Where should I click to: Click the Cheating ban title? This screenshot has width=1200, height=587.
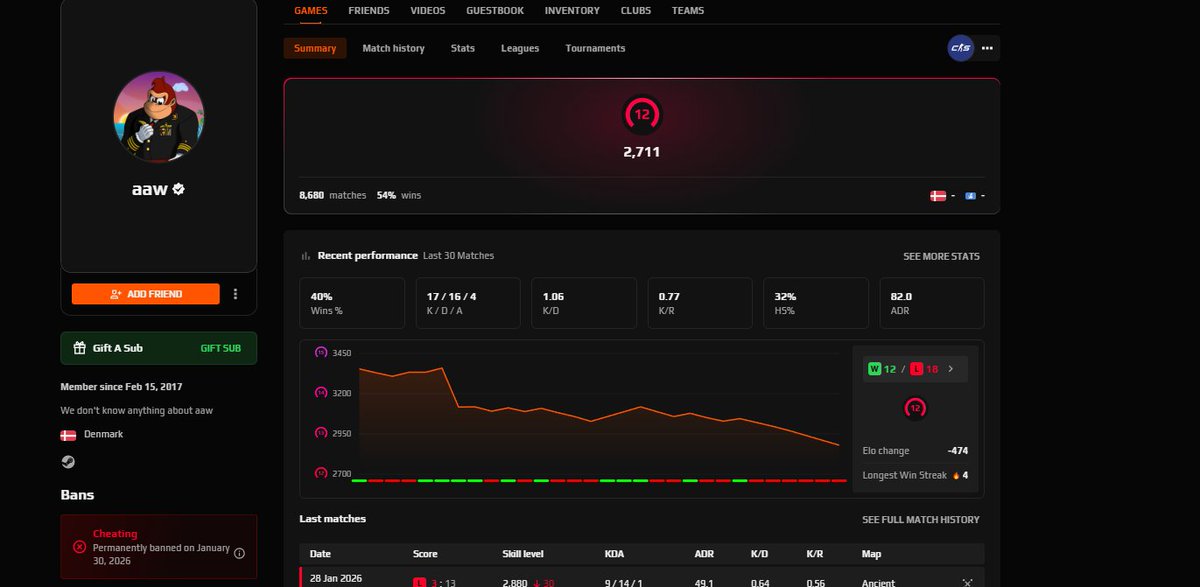point(115,534)
